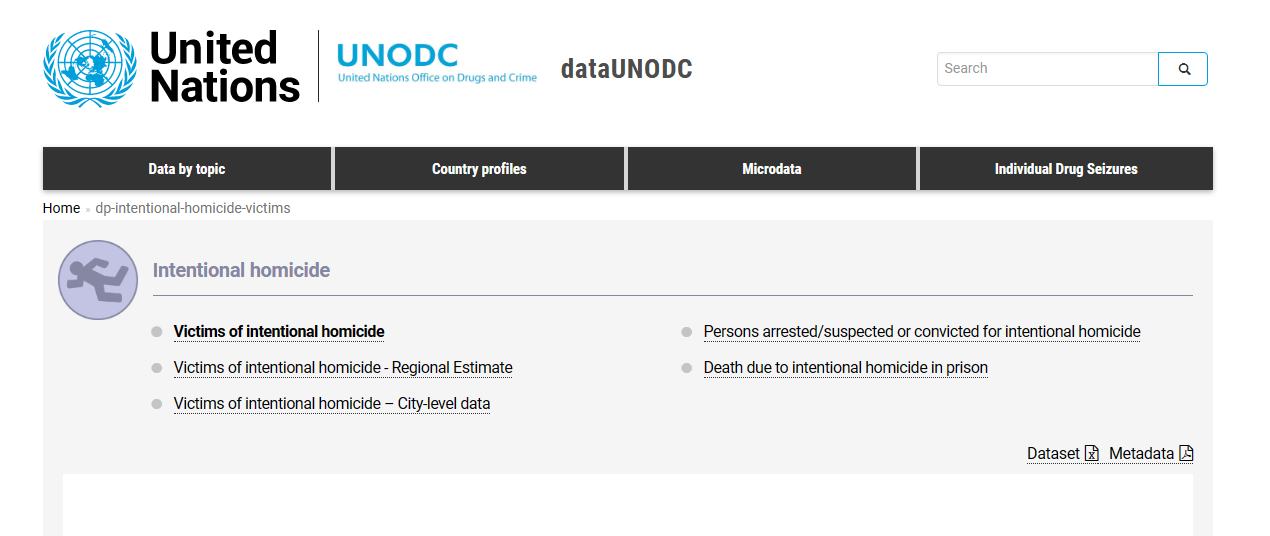Click the magnifying glass search button
This screenshot has height=536, width=1270.
pyautogui.click(x=1183, y=69)
